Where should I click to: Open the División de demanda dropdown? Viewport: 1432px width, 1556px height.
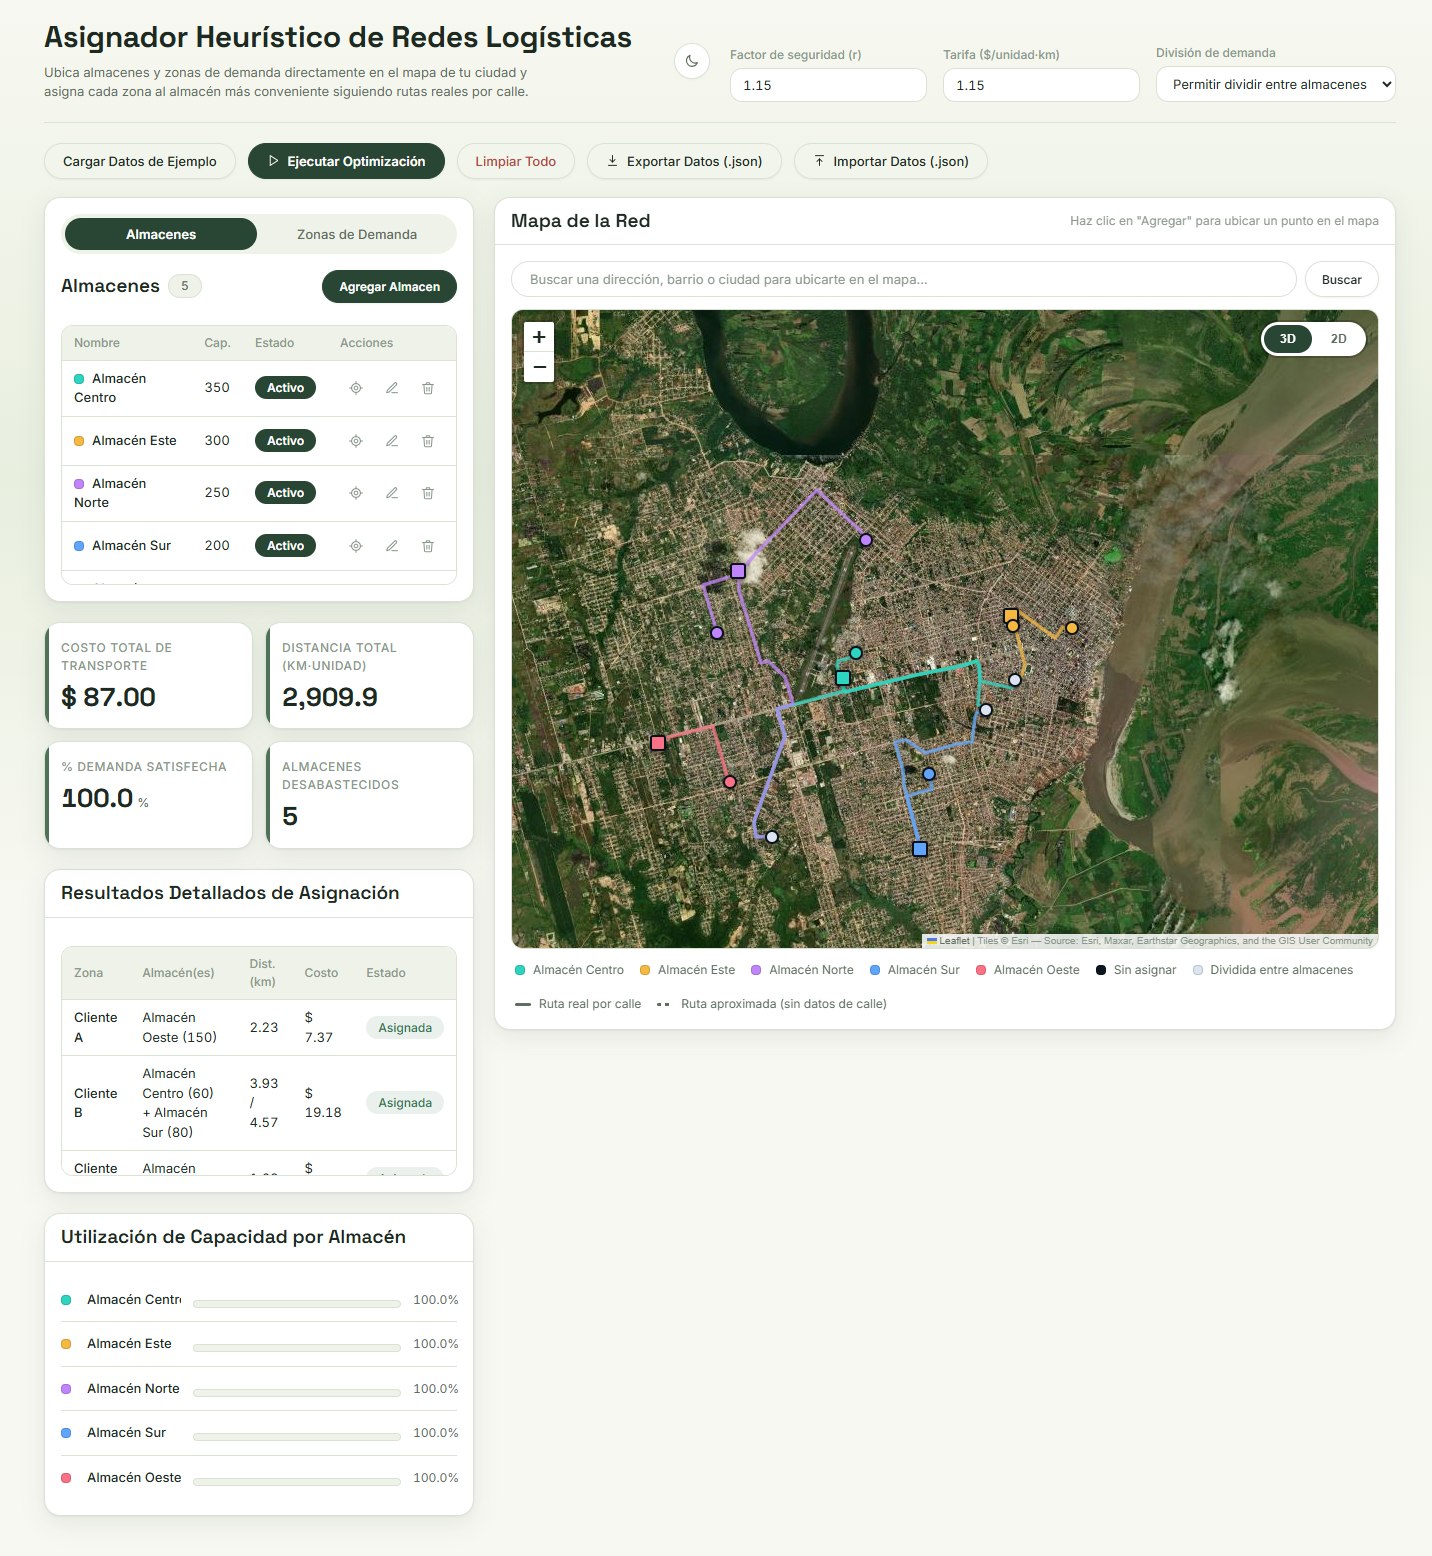click(x=1275, y=85)
